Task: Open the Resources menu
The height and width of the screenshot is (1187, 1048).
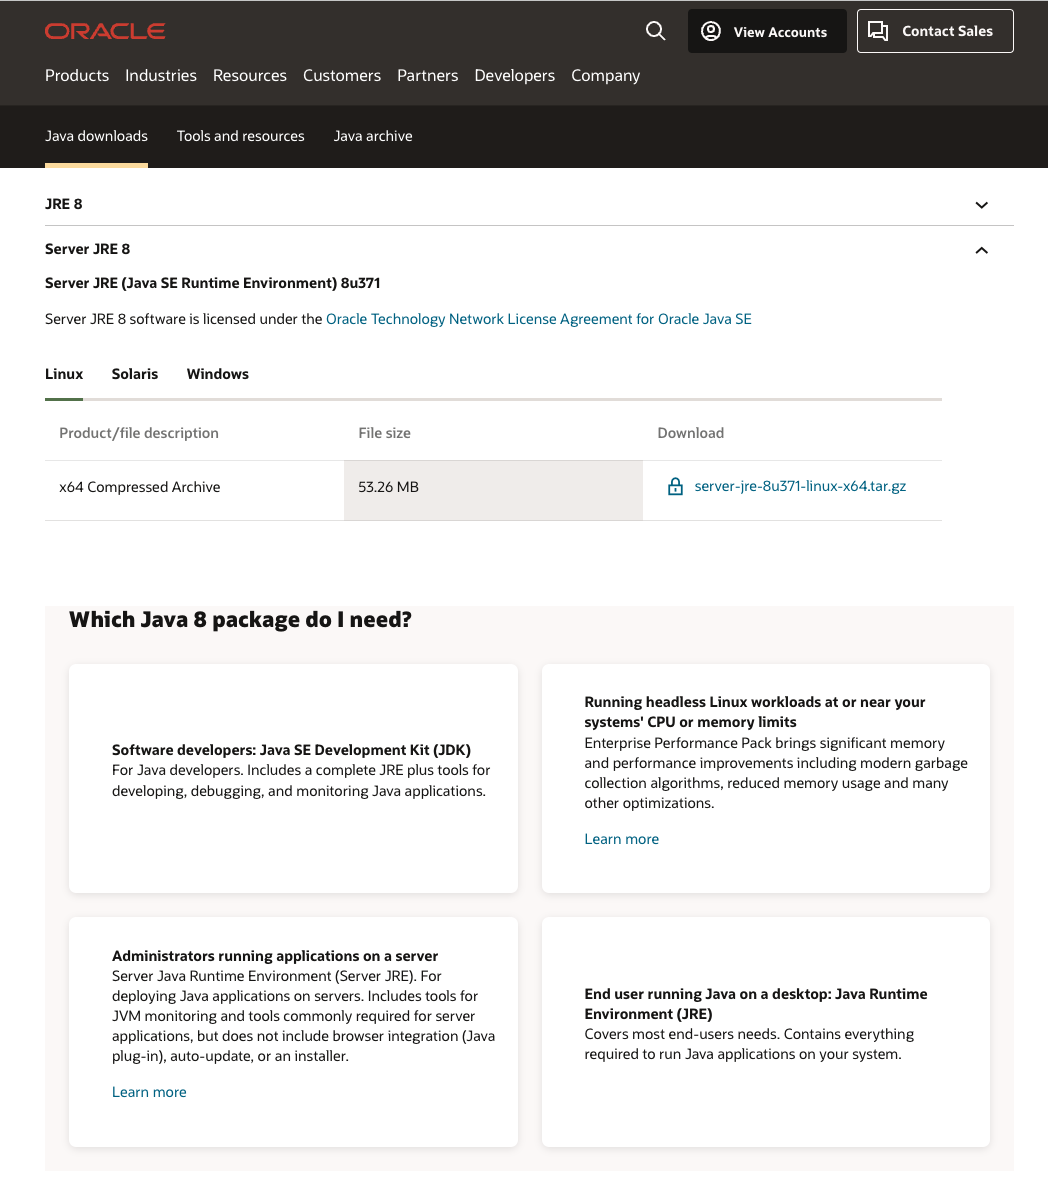Action: tap(250, 76)
